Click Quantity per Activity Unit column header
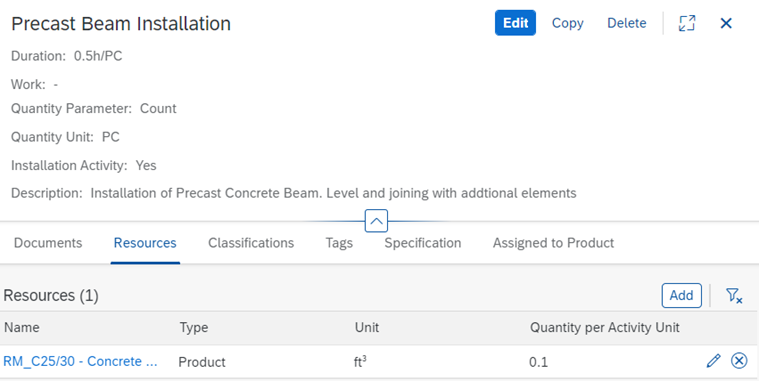The image size is (759, 381). (605, 328)
